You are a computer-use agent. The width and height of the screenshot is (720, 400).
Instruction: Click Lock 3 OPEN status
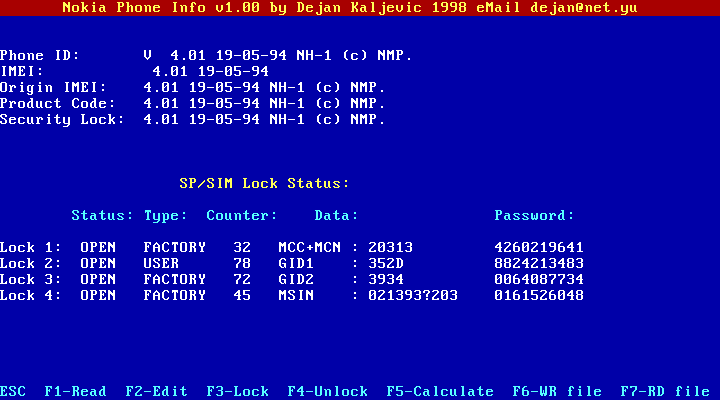(x=98, y=279)
